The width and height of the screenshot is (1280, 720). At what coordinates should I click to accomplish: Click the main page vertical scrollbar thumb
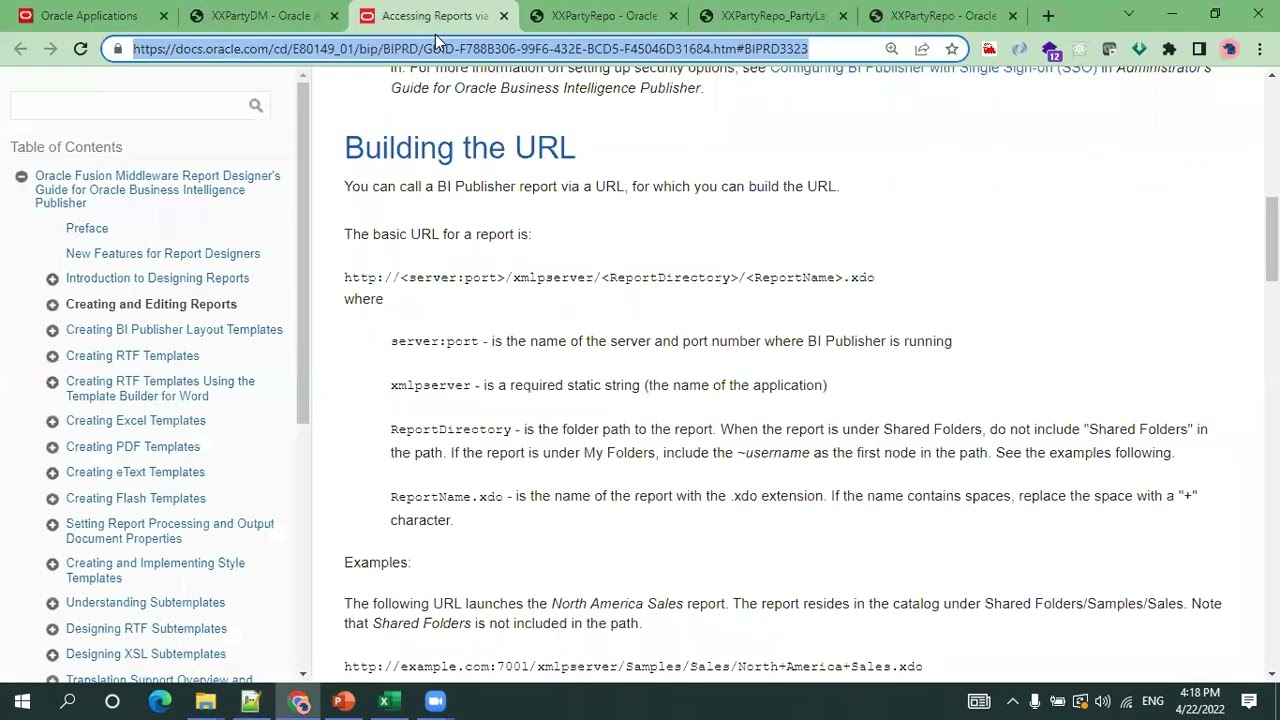[x=1271, y=240]
